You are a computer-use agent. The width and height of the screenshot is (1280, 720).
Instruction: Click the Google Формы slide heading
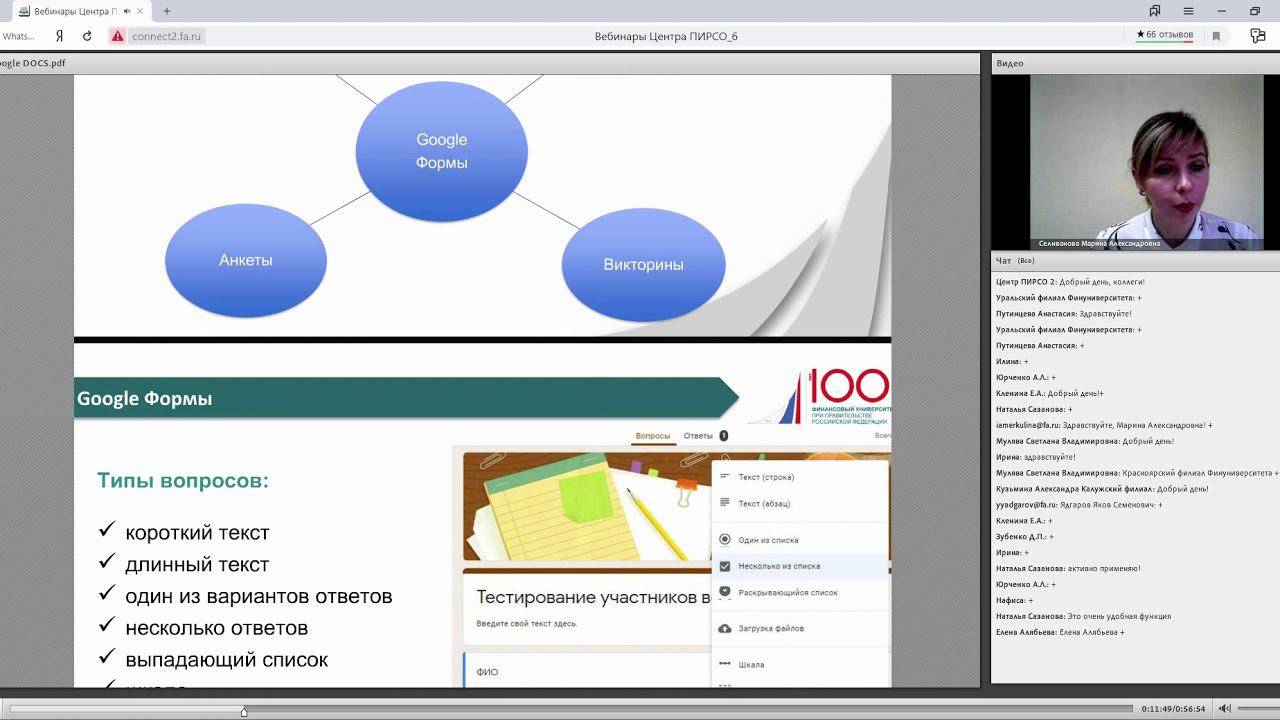point(145,398)
